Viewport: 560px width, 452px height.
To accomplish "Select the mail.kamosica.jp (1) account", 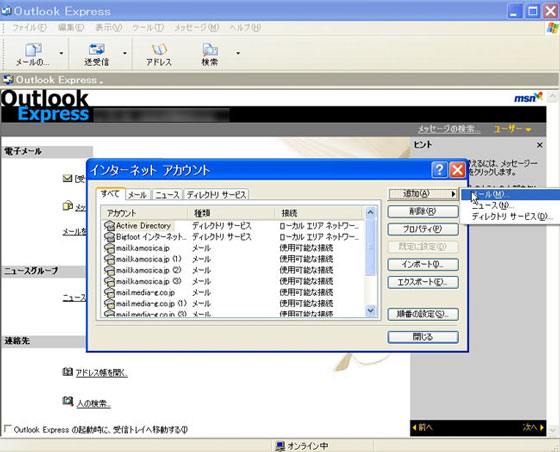I will tap(233, 259).
